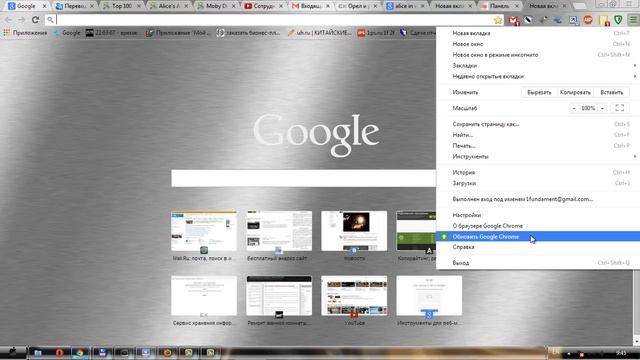Click into the Google search box

[x=304, y=178]
